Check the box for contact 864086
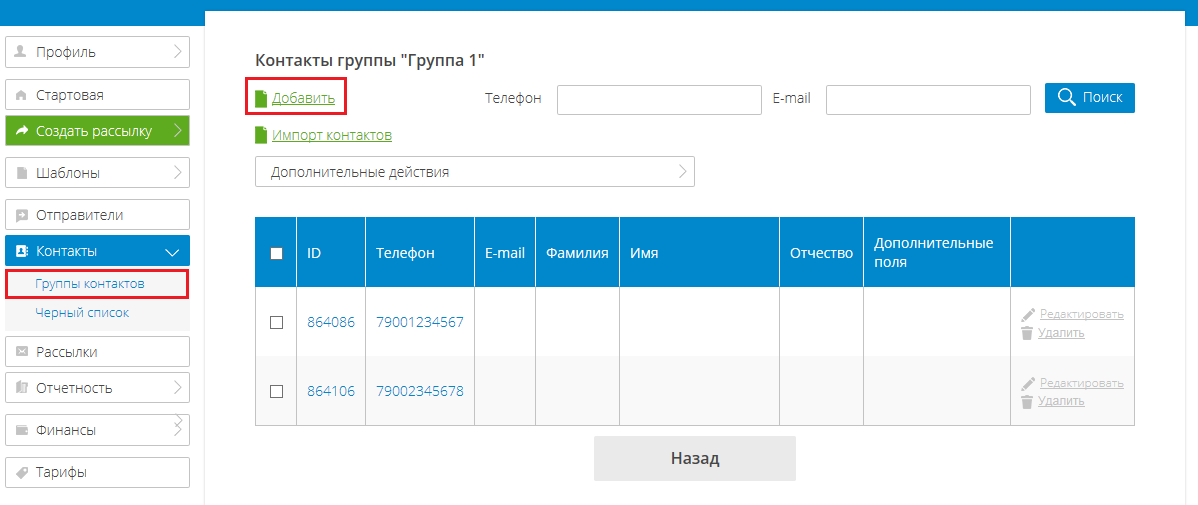1198x505 pixels. [277, 322]
